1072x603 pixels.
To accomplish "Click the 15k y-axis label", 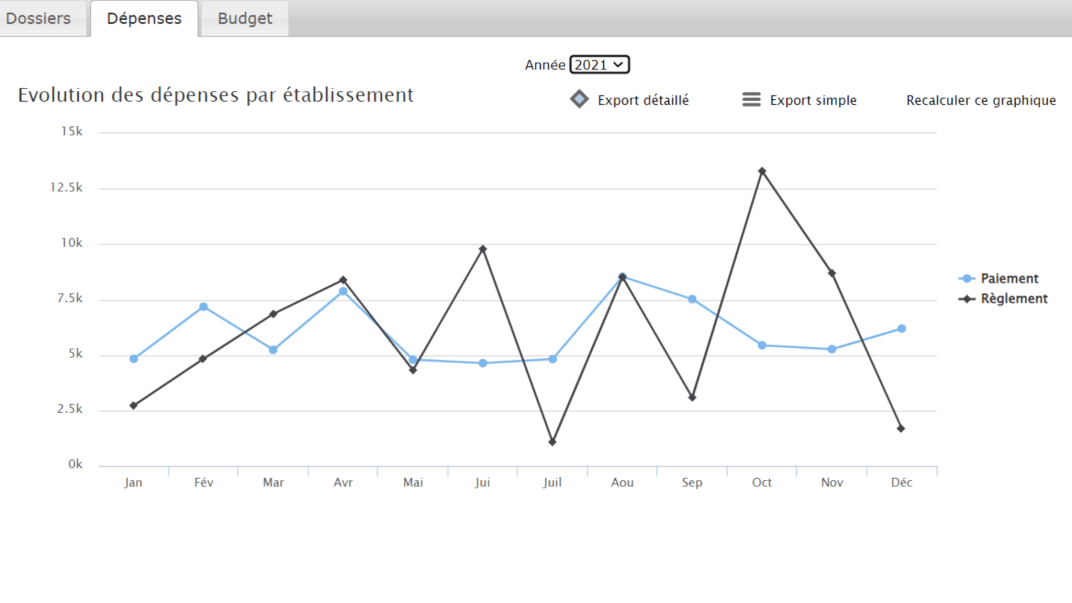I will (72, 131).
